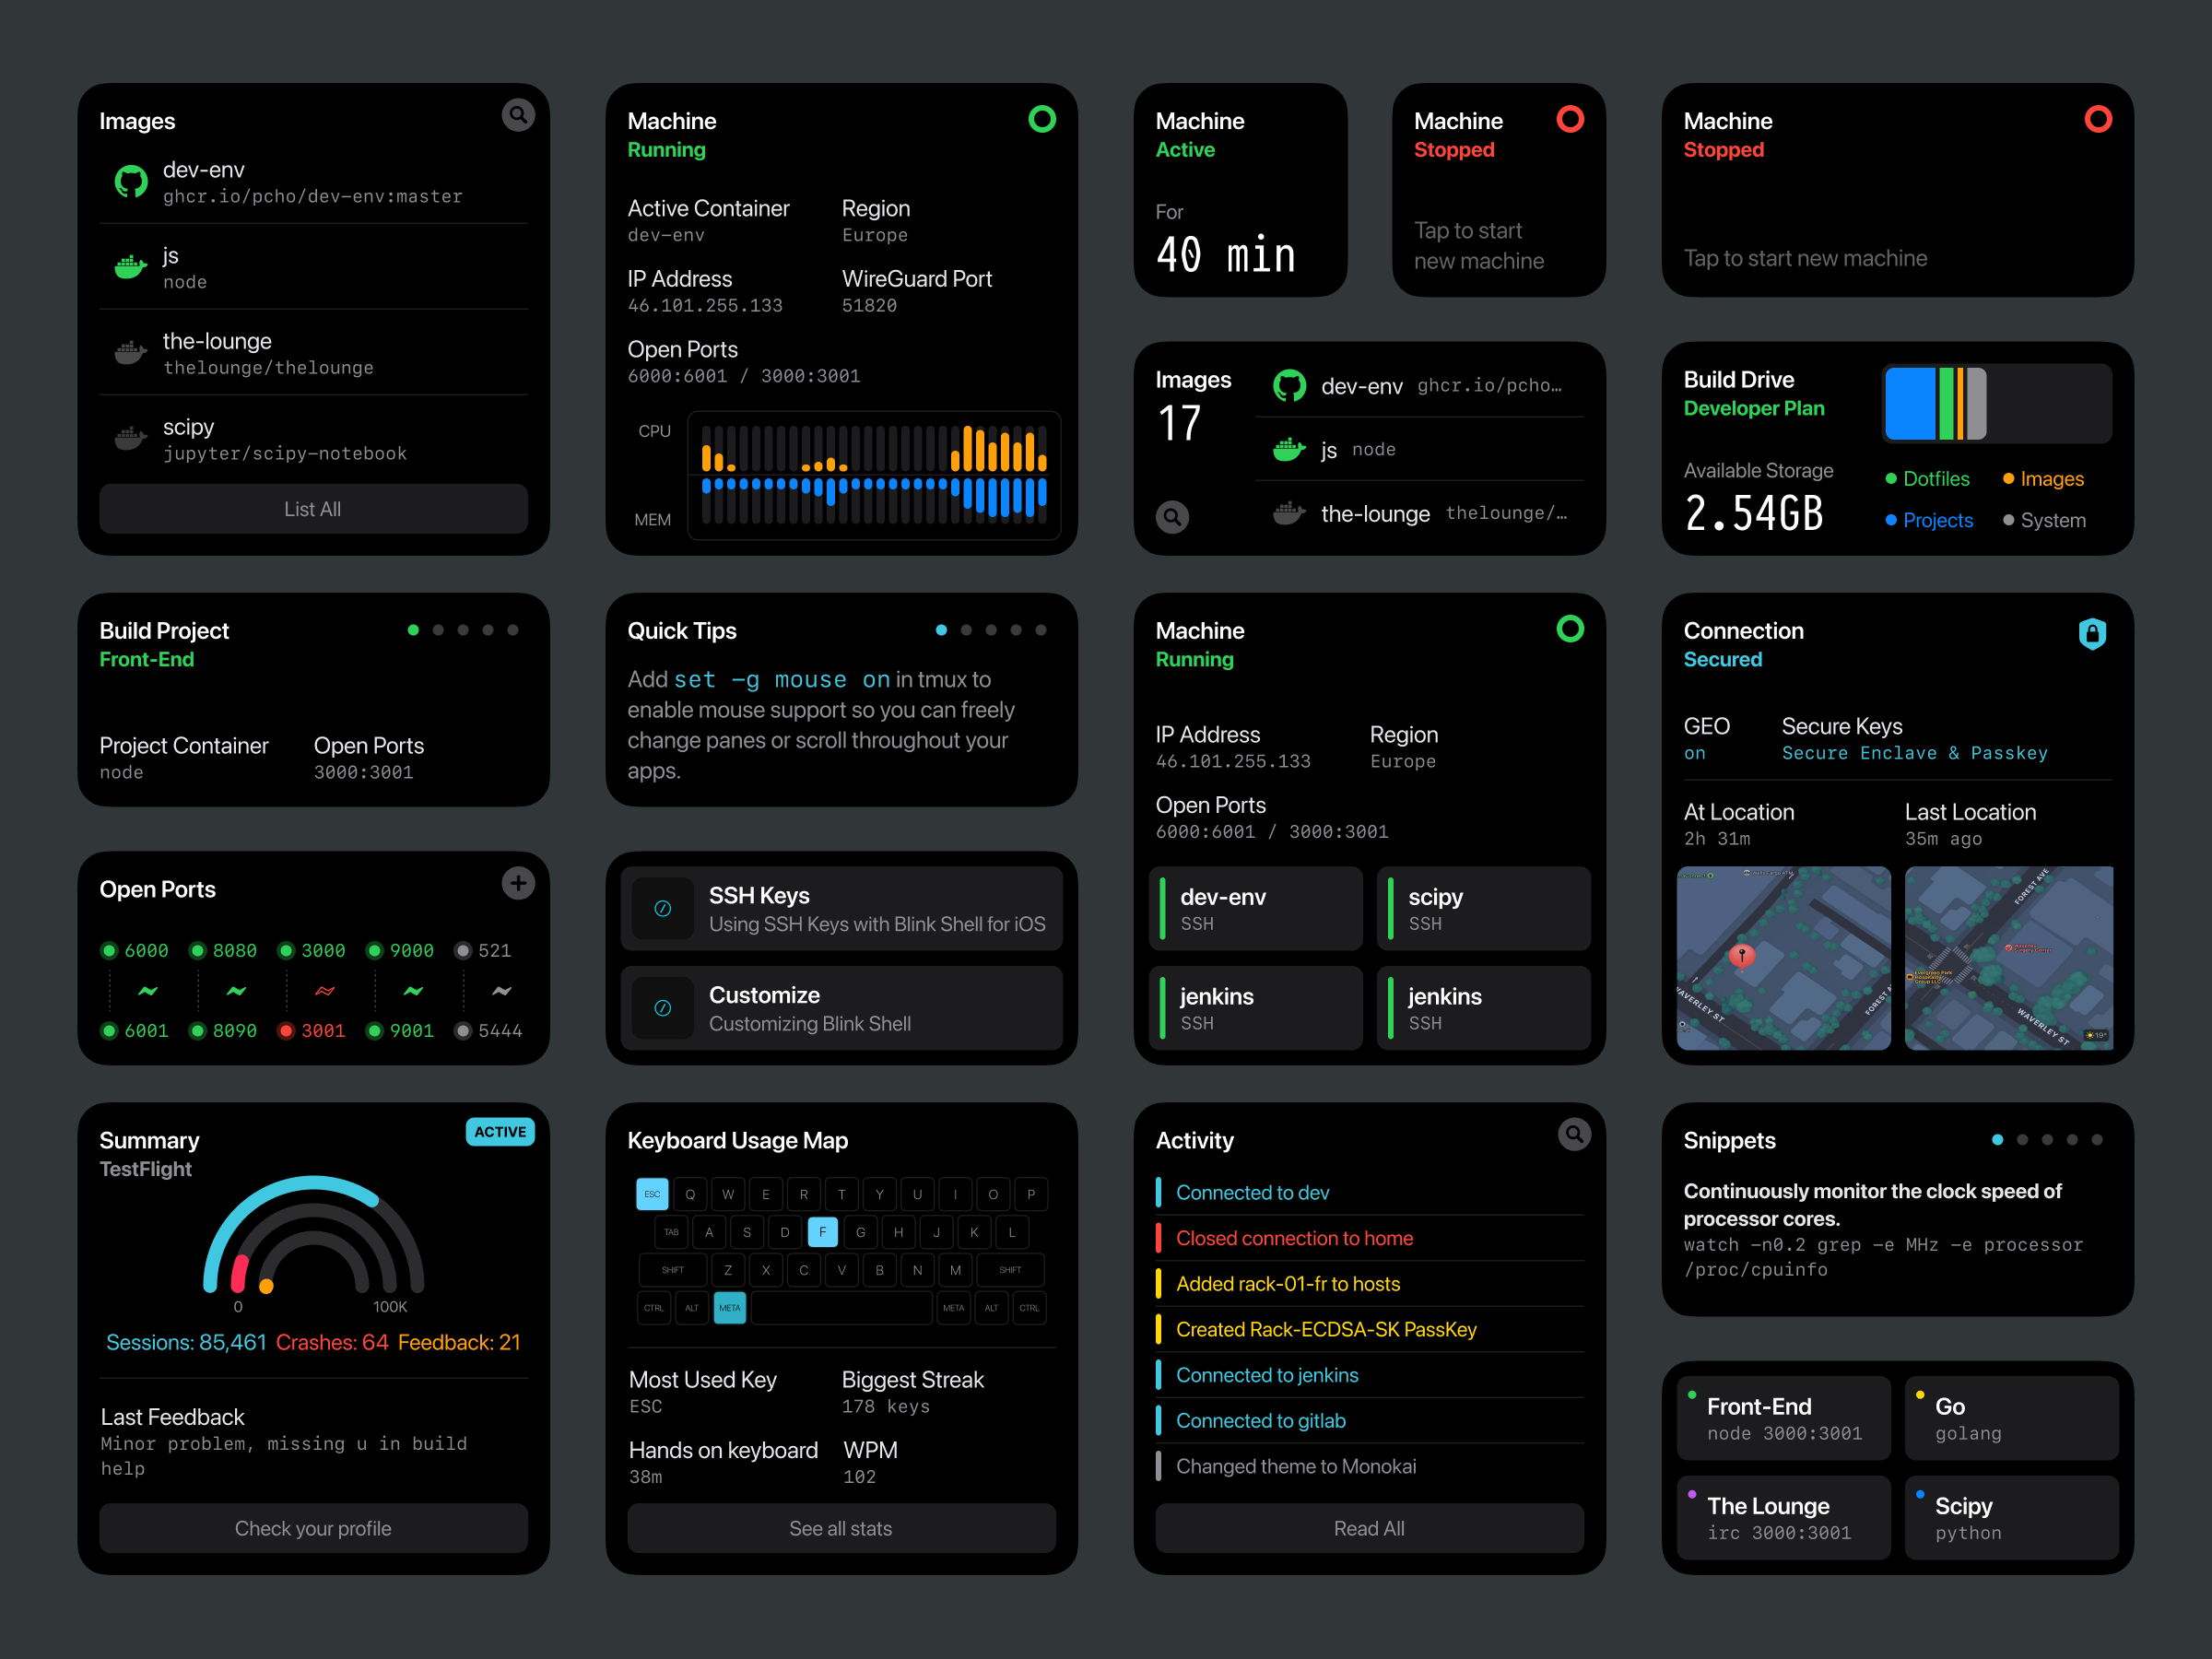The width and height of the screenshot is (2212, 1659).
Task: Click the plus icon on Open Ports card
Action: (518, 883)
